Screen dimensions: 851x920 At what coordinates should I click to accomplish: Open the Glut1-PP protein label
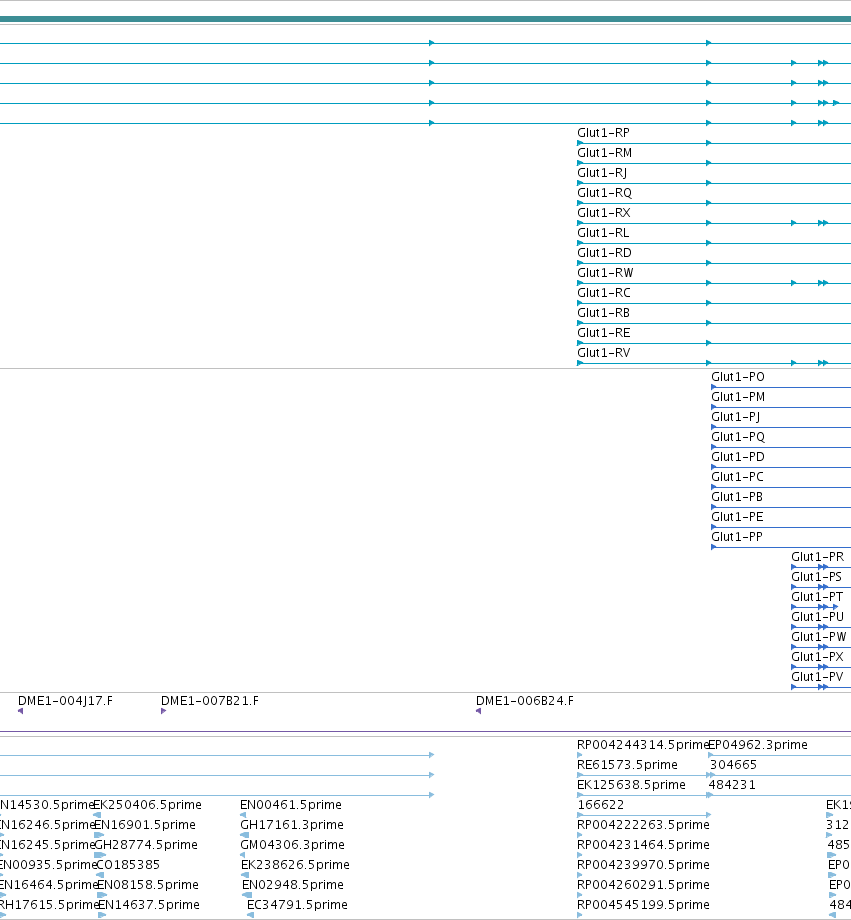(737, 537)
